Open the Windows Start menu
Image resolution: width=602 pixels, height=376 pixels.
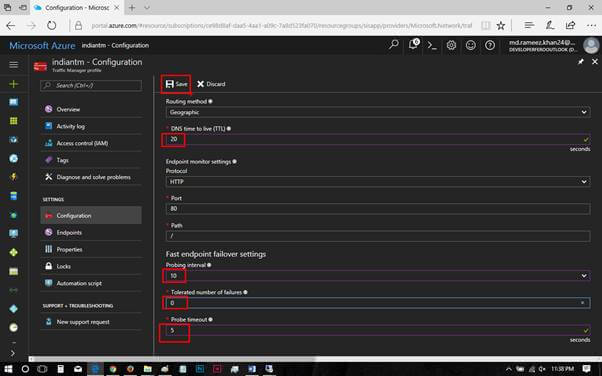pos(8,369)
